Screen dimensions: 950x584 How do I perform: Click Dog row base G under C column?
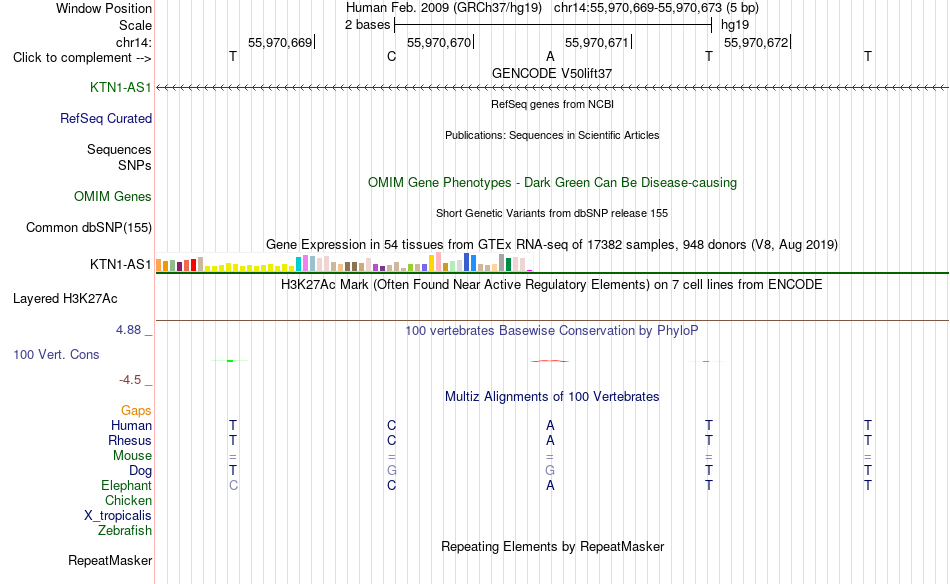tap(391, 470)
